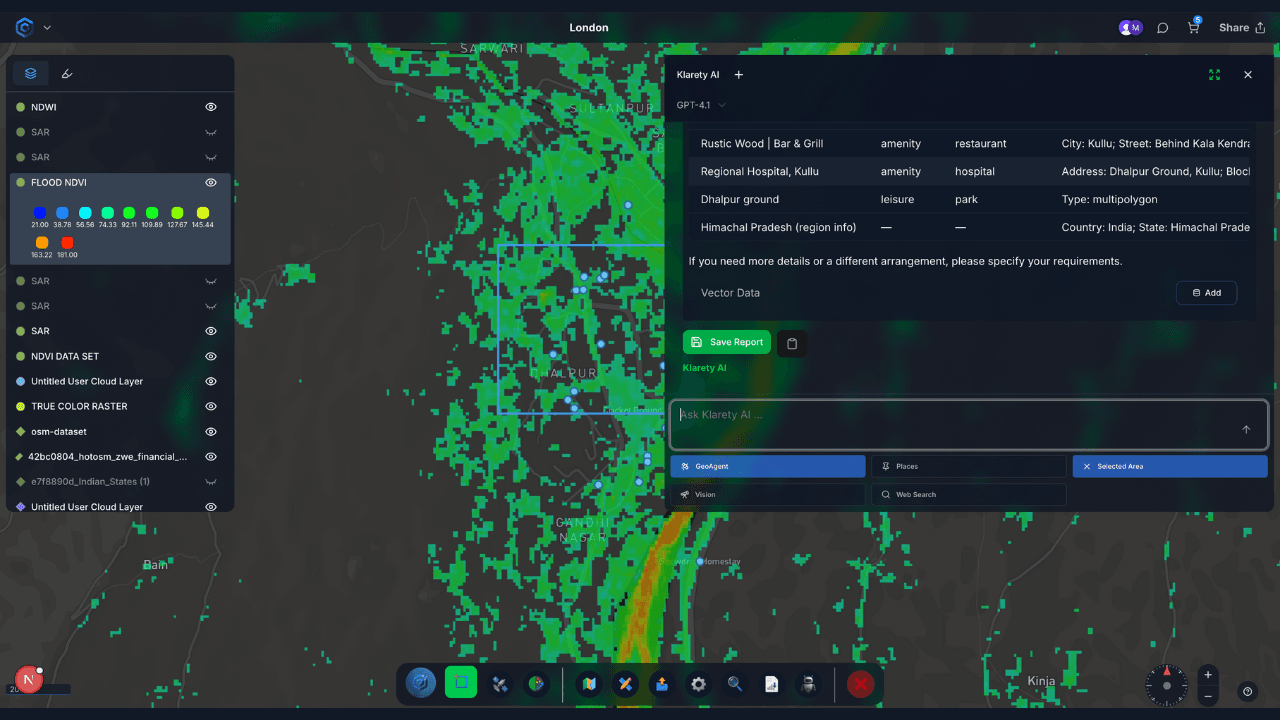
Task: Click the clipboard copy icon beside Save Report
Action: click(792, 343)
